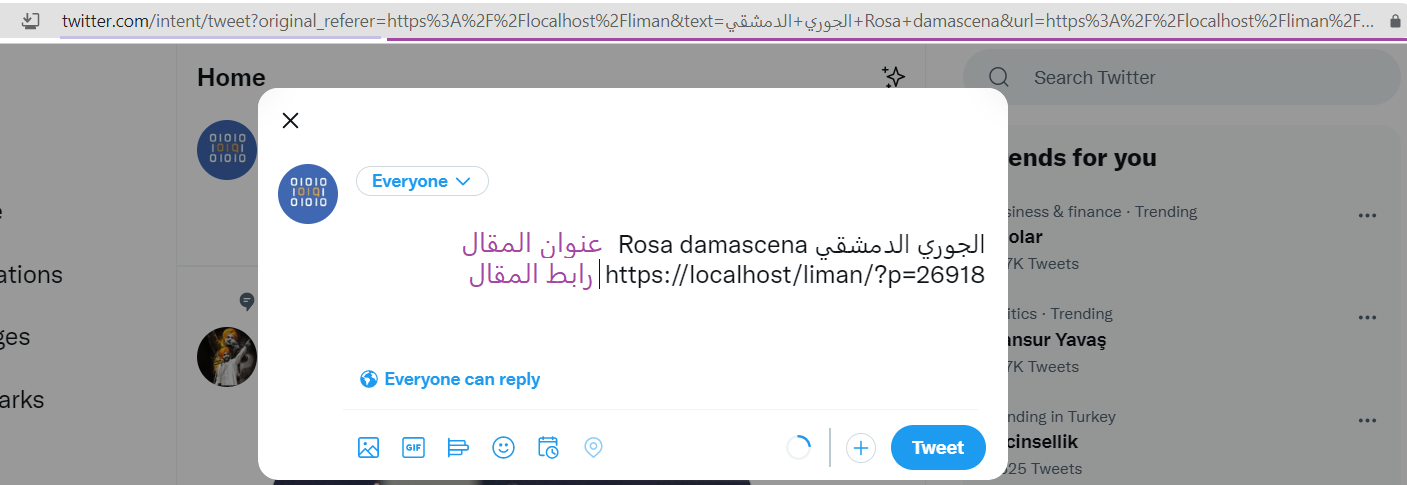
Task: Click the sparkle top tweets icon
Action: click(893, 77)
